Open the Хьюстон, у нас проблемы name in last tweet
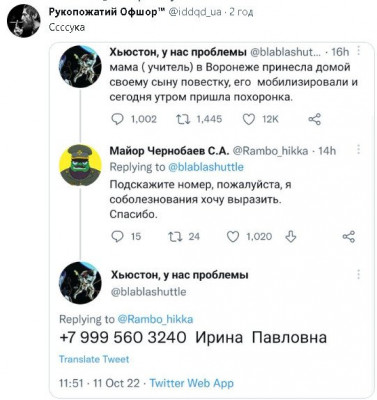Image resolution: width=377 pixels, height=400 pixels. 179,276
